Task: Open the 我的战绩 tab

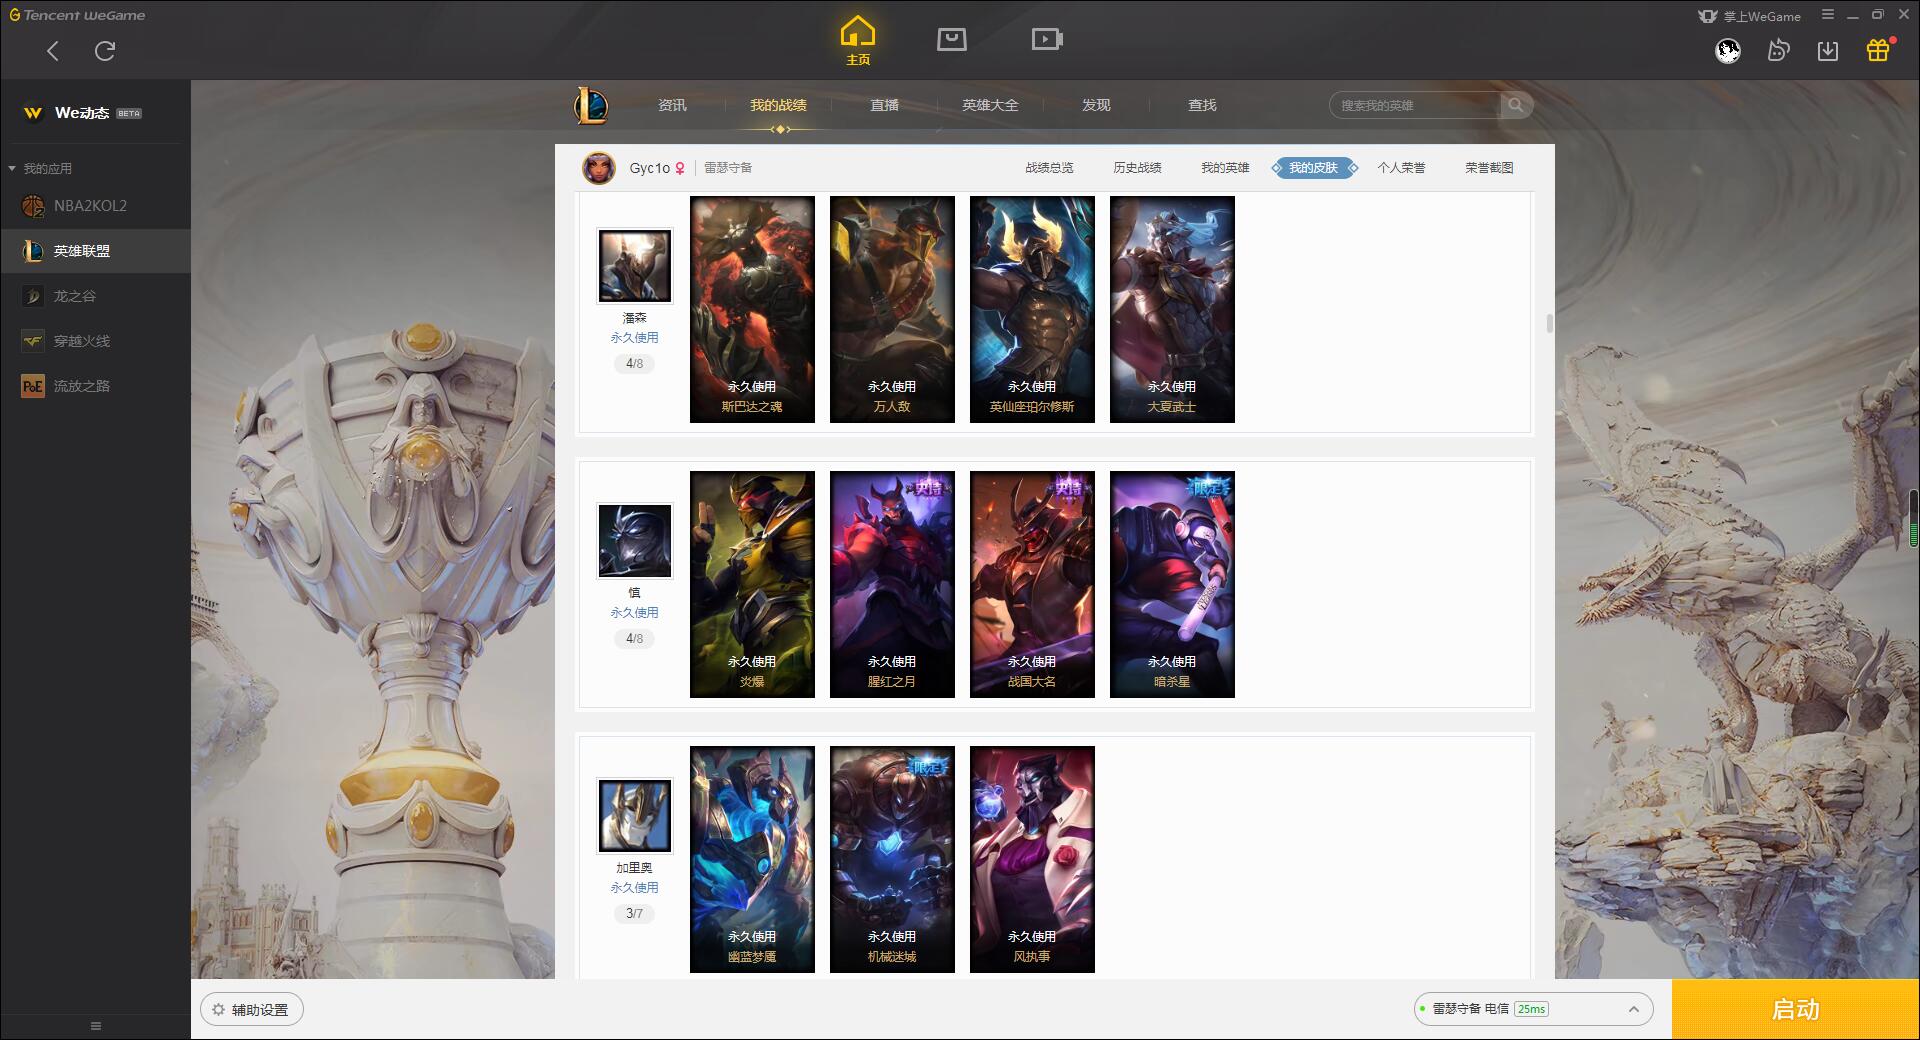Action: point(778,105)
